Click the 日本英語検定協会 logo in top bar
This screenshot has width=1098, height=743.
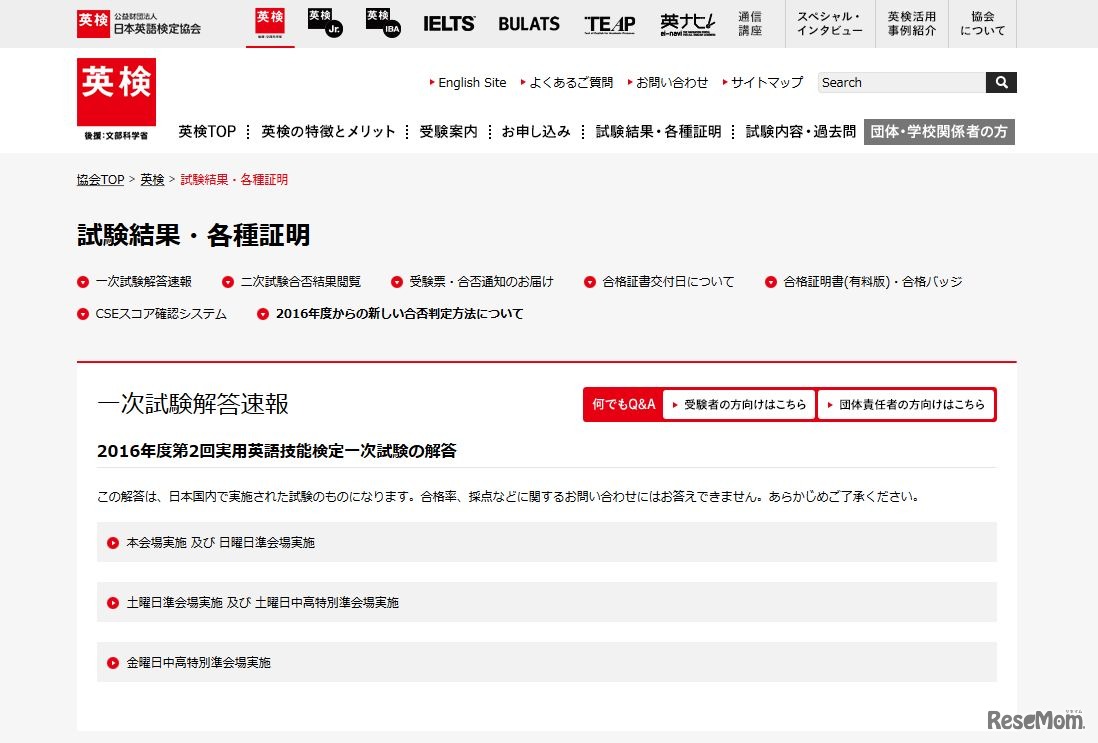pos(139,24)
